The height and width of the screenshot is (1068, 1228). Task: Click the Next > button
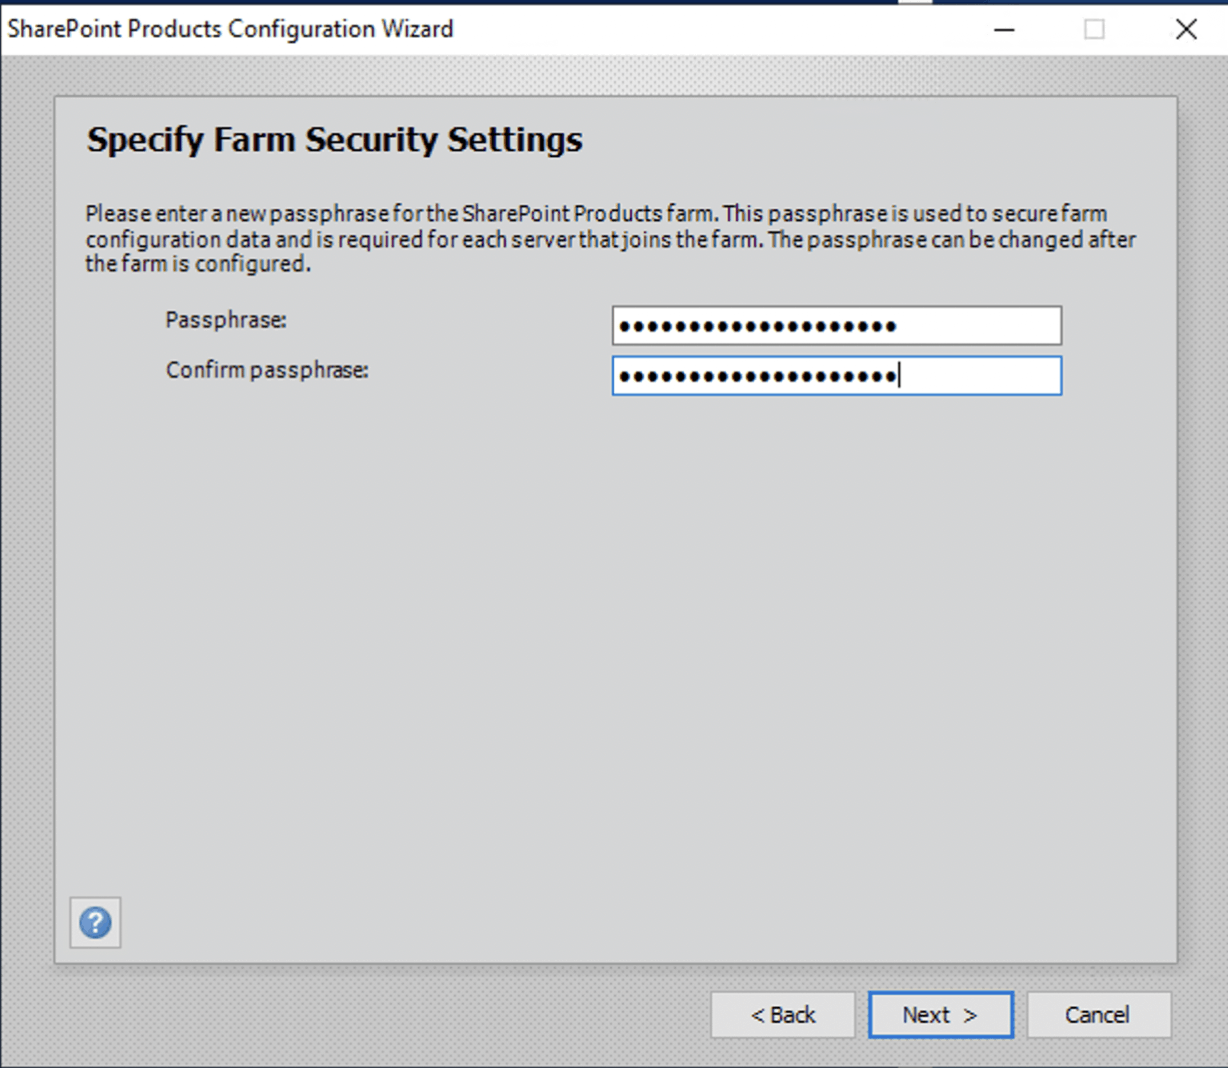click(940, 1015)
